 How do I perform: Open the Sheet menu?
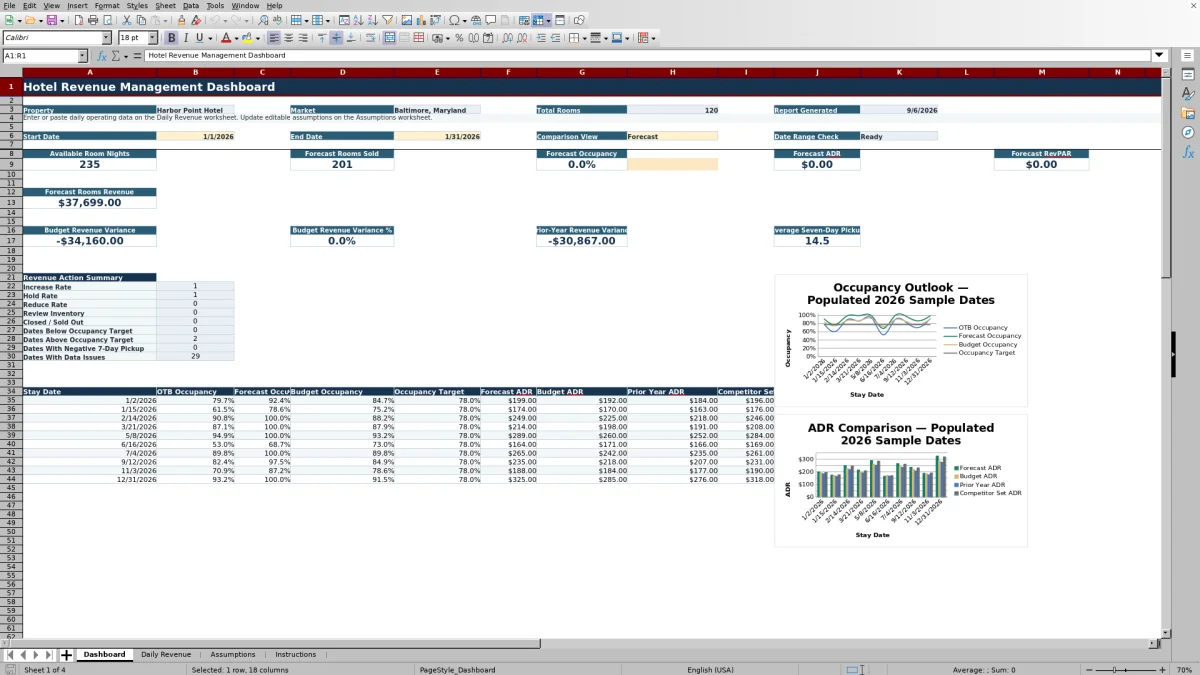tap(166, 5)
